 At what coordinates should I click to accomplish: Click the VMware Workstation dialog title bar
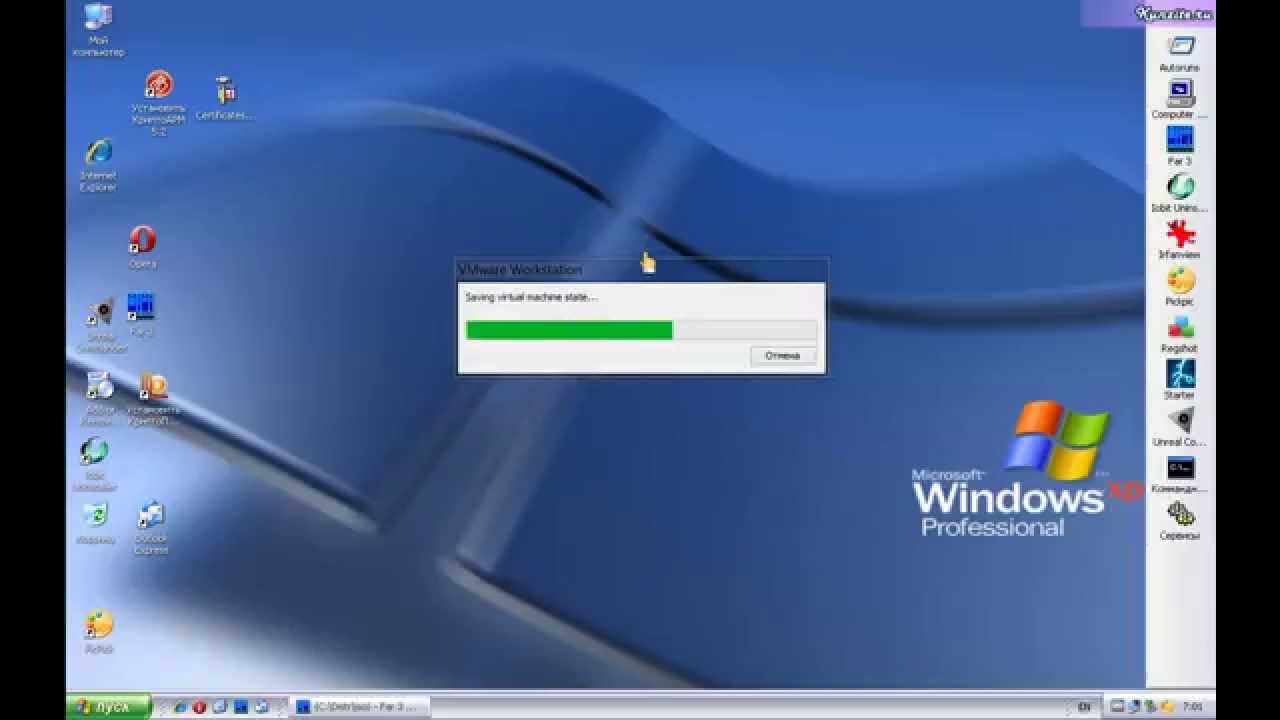coord(641,270)
